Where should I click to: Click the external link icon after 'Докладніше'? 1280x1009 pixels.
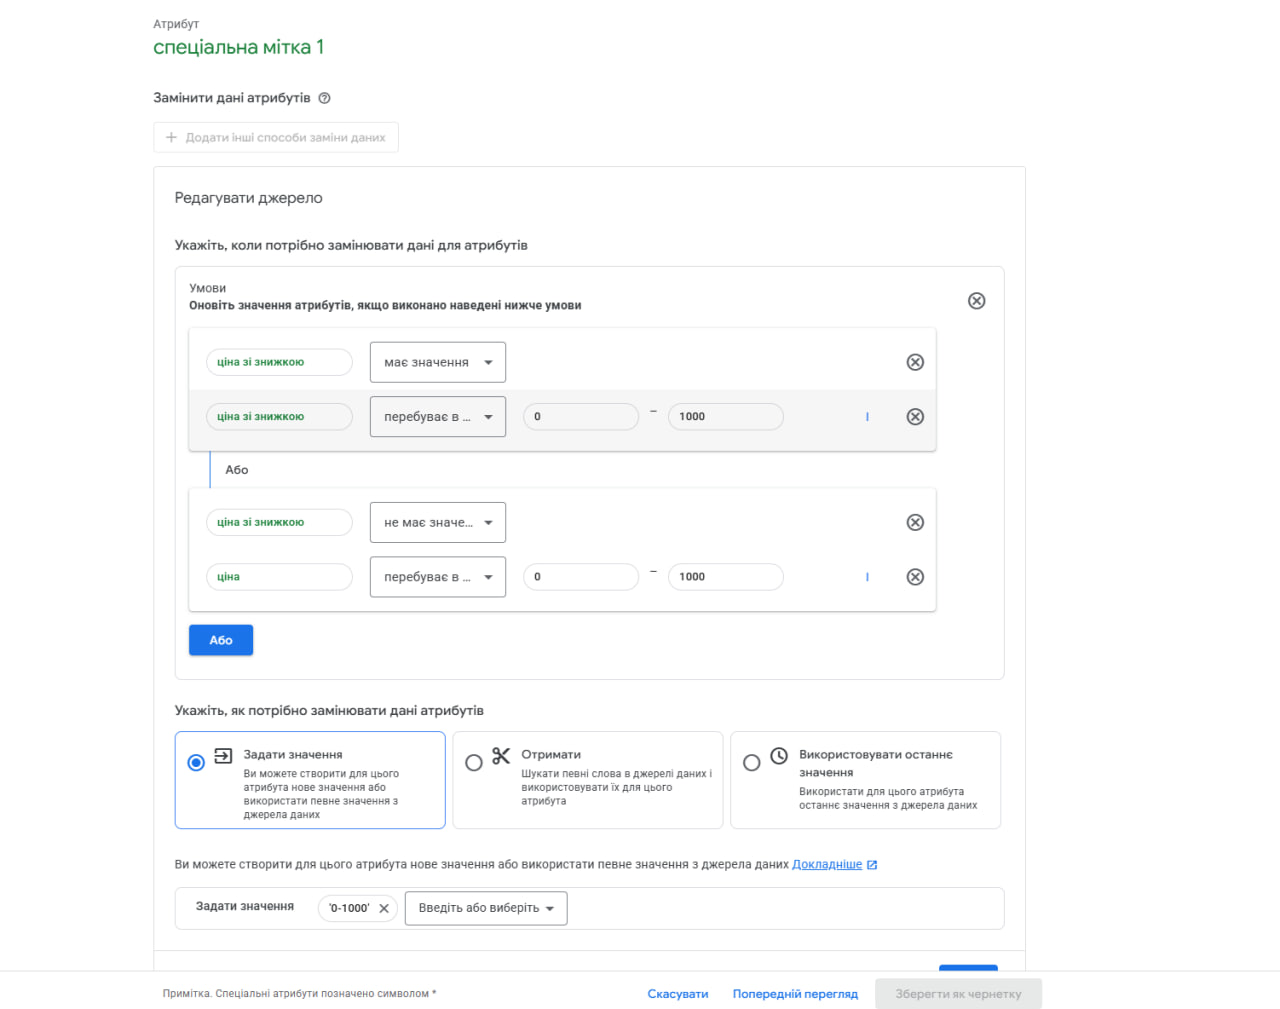pyautogui.click(x=872, y=865)
